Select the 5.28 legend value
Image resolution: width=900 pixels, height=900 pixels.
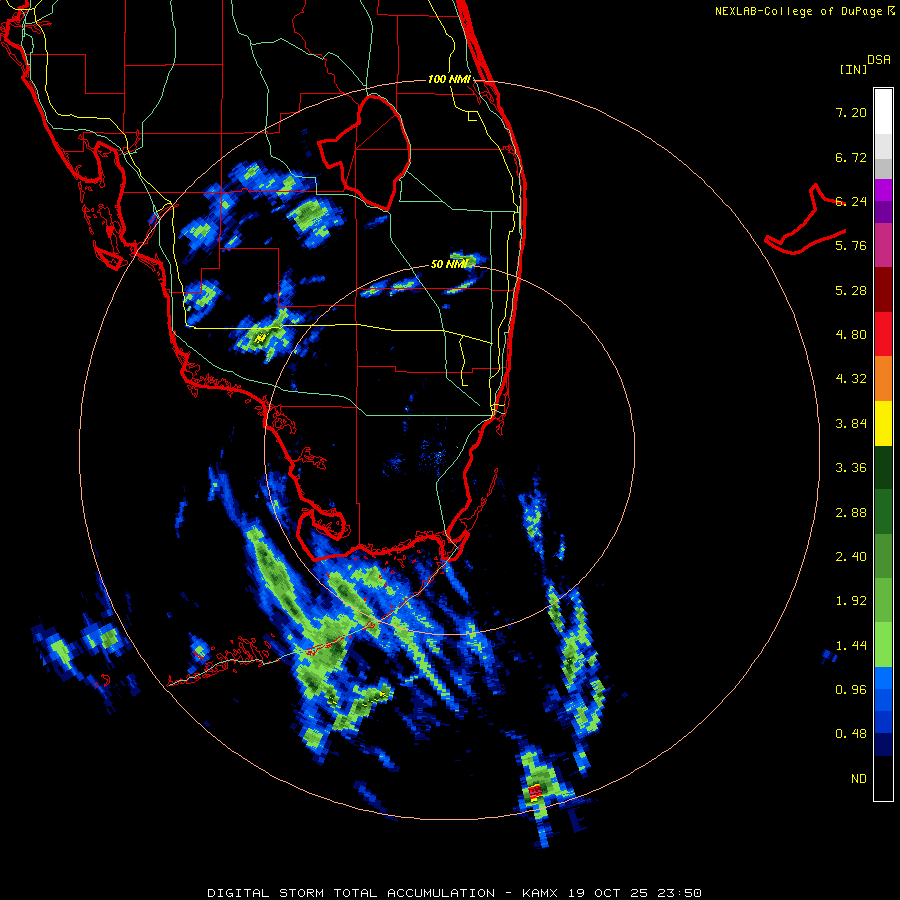coord(851,290)
